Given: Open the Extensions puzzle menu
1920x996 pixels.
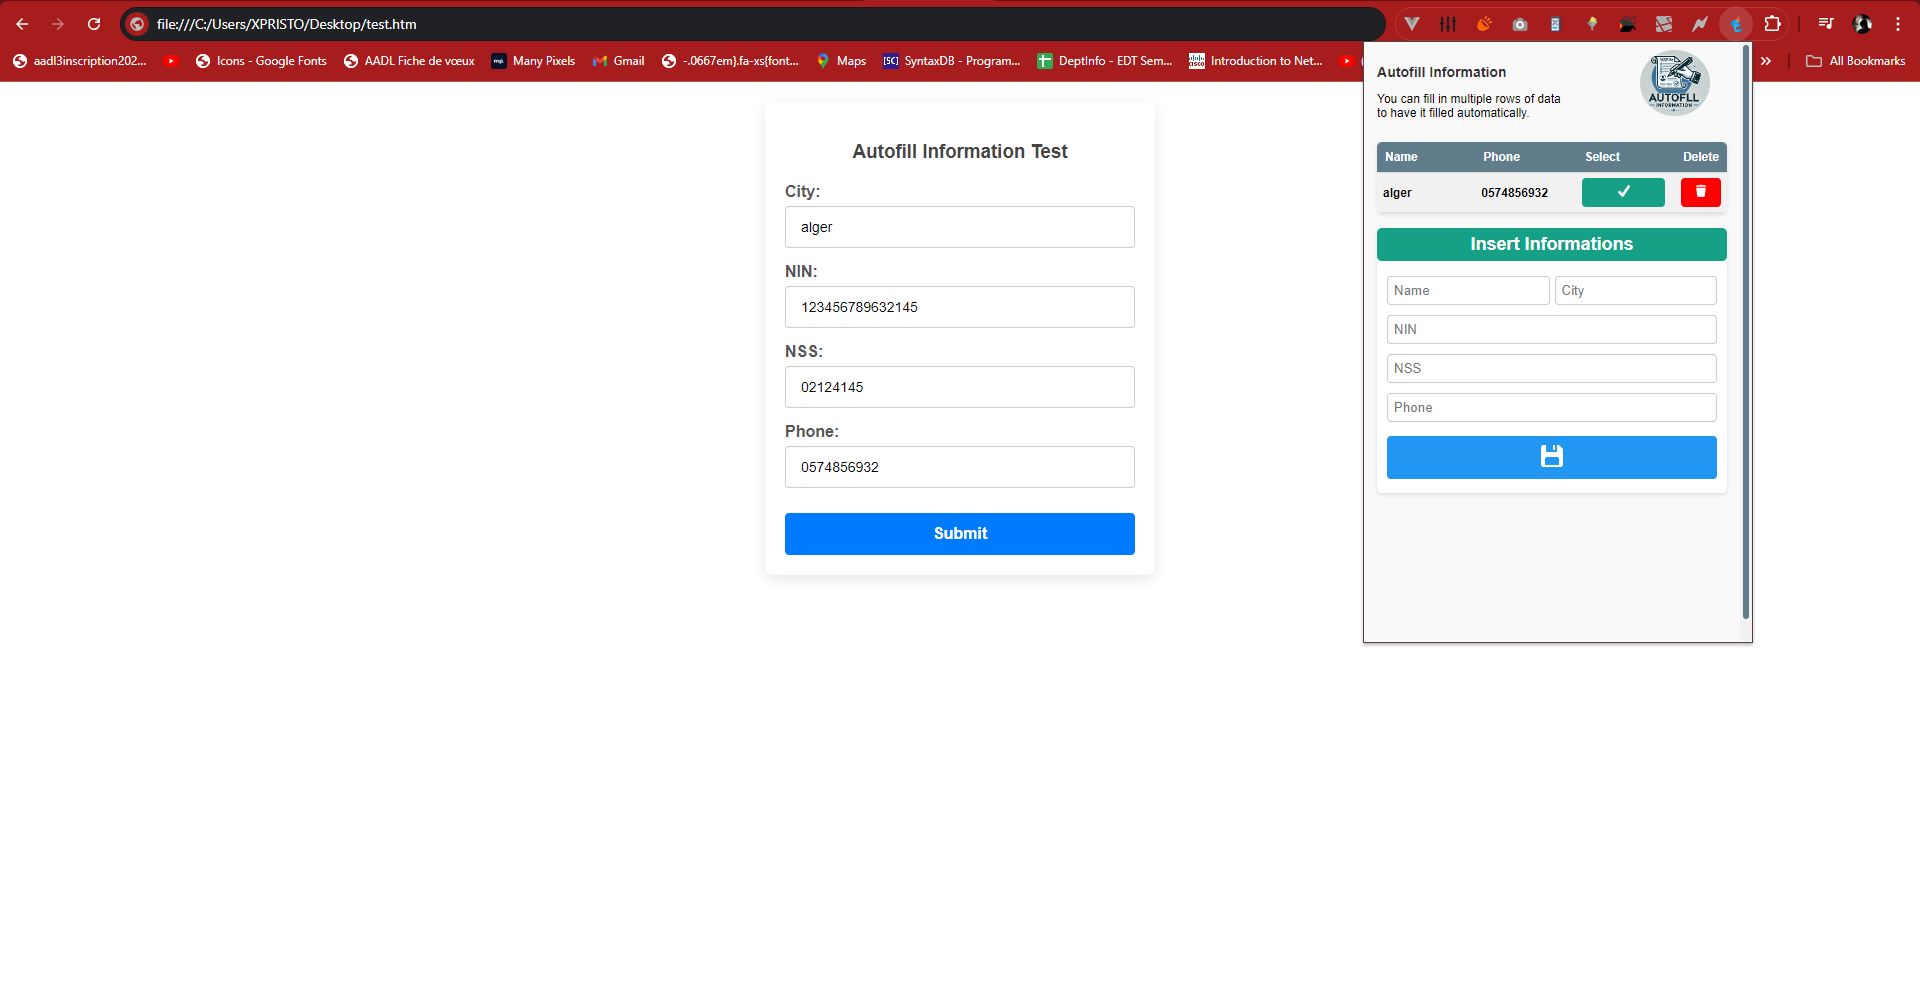Looking at the screenshot, I should [1773, 24].
